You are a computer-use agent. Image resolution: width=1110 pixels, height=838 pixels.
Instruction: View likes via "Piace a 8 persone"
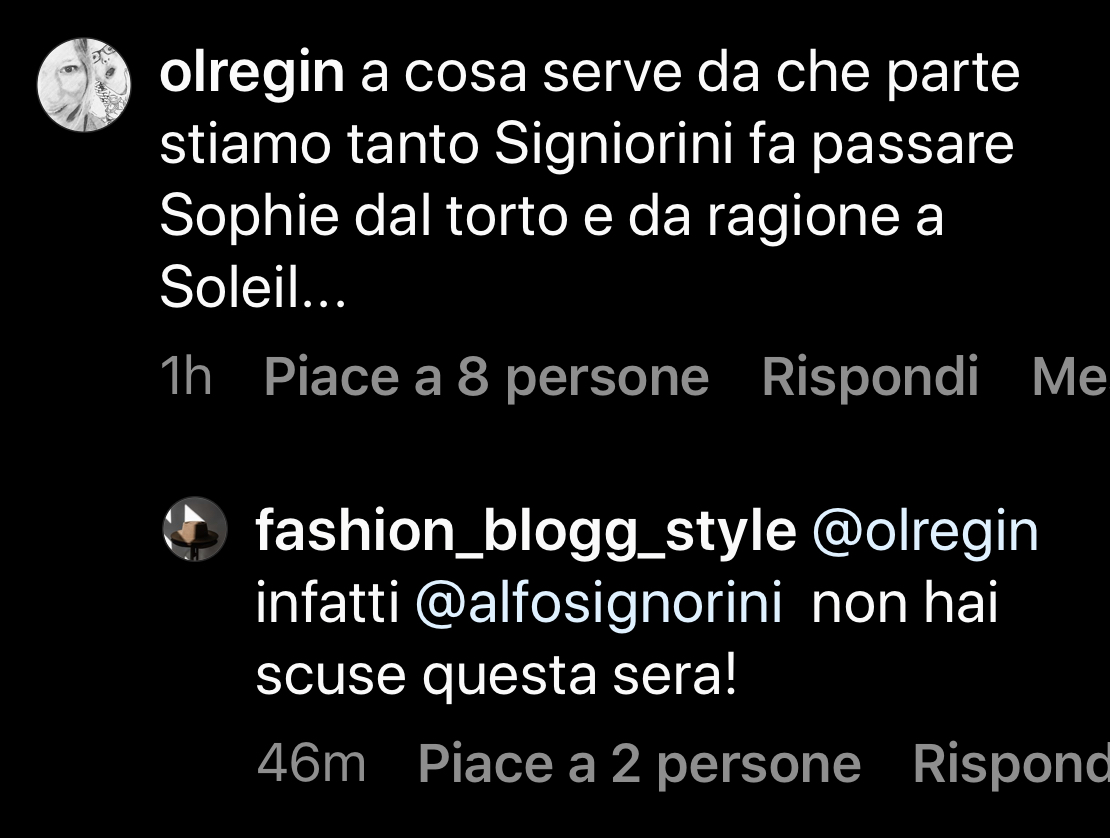(x=486, y=377)
